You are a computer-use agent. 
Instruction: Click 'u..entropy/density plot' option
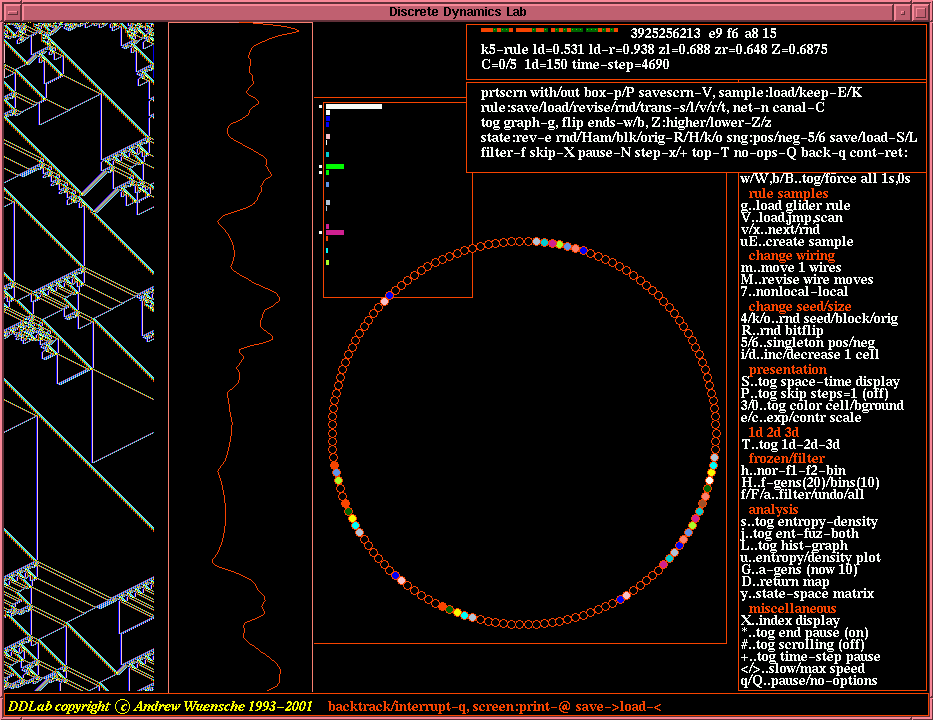click(810, 558)
